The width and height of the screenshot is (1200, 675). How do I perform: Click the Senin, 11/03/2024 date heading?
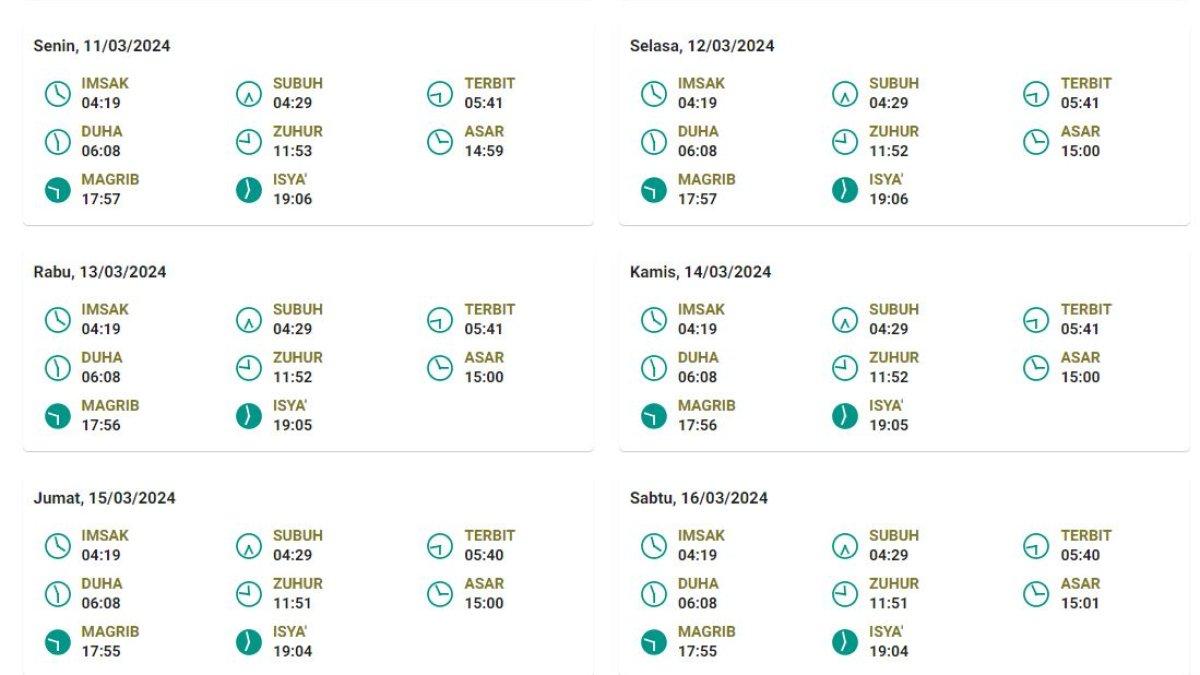point(101,46)
